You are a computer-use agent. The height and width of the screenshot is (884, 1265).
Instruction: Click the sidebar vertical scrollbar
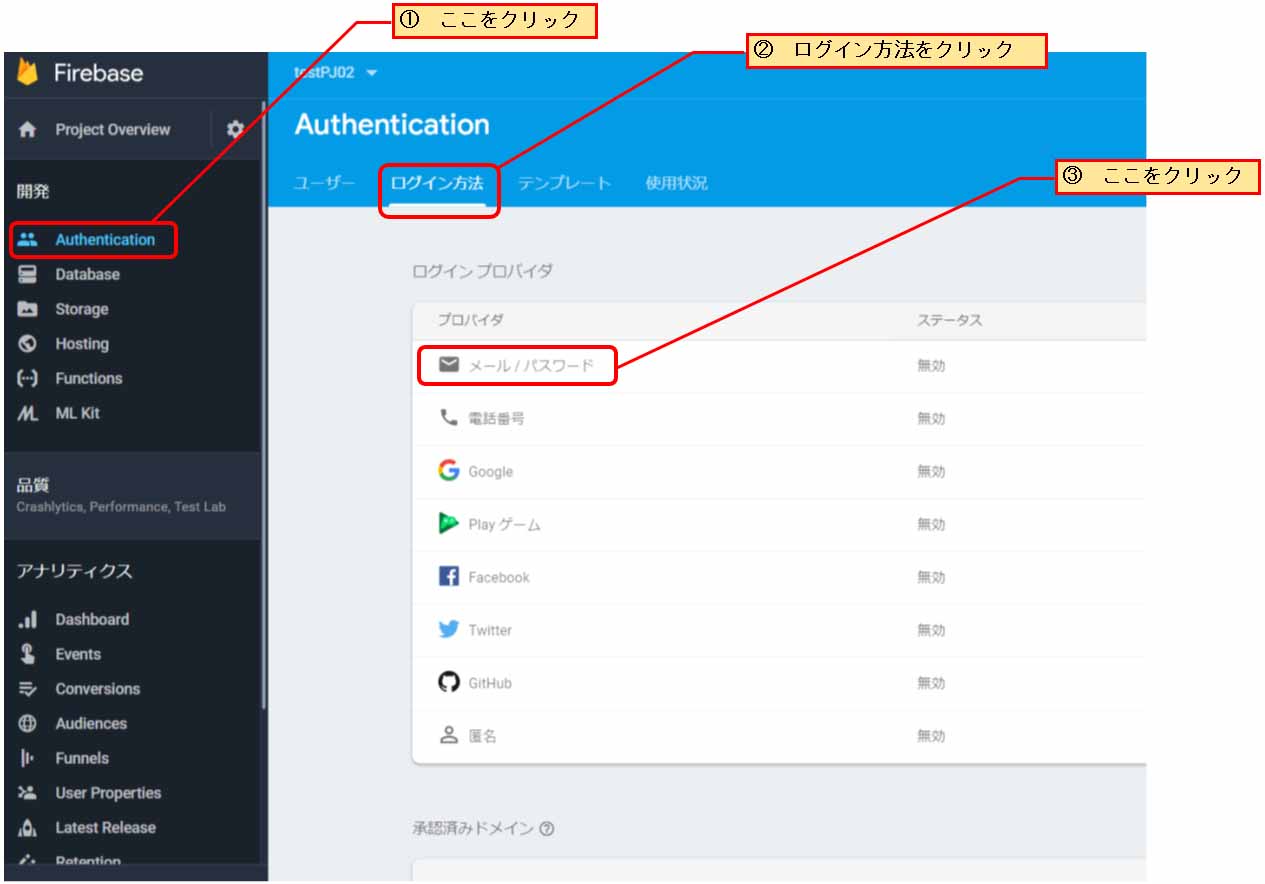coord(263,400)
